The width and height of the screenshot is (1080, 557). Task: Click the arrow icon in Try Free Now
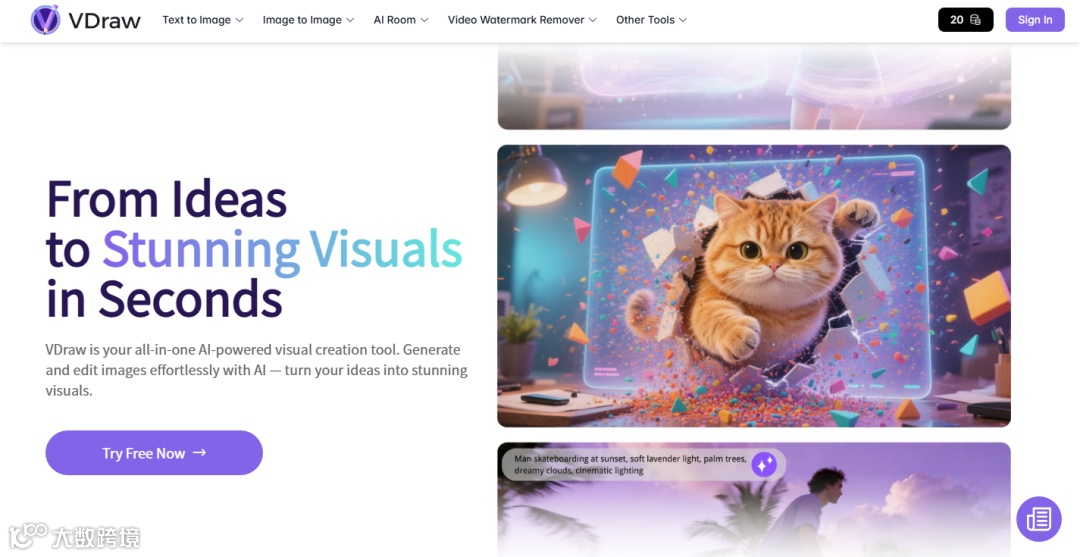tap(200, 452)
